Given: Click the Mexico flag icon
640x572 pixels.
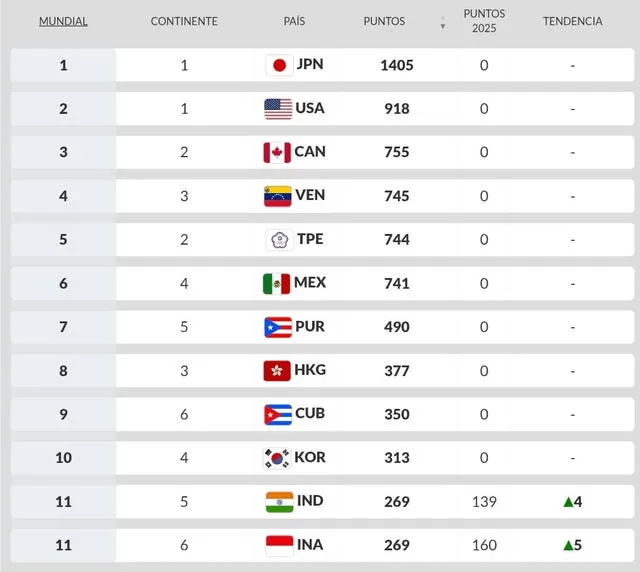Looking at the screenshot, I should (x=276, y=283).
